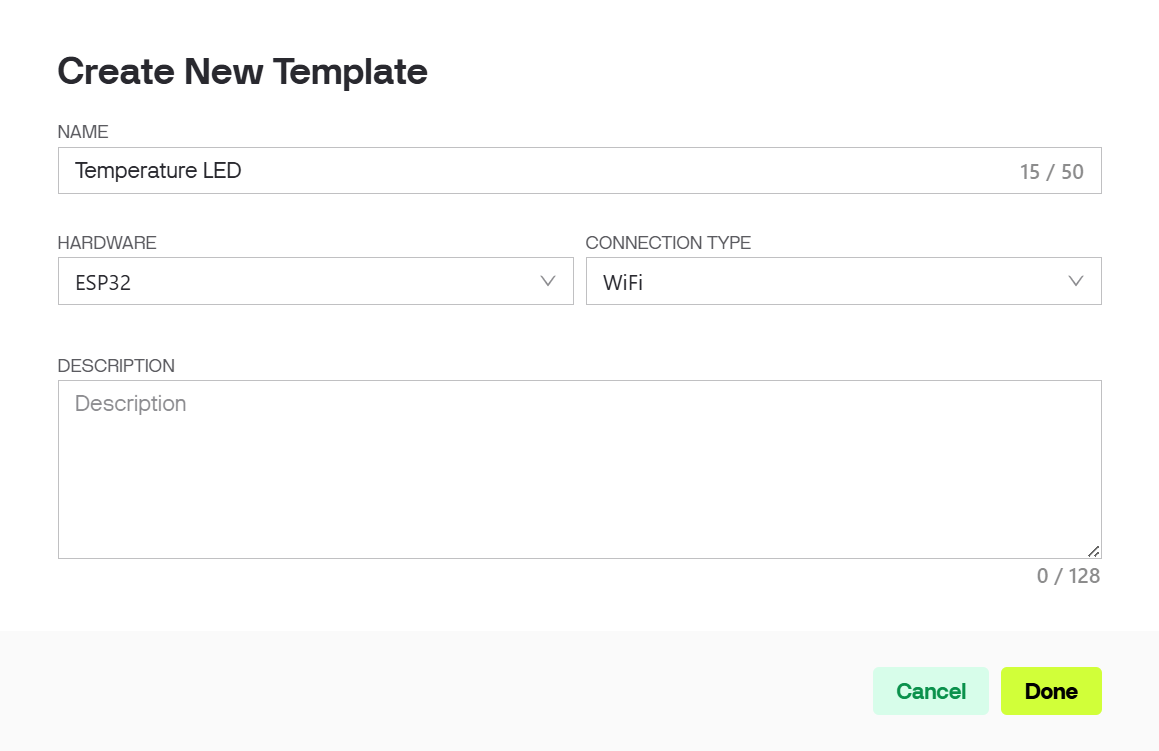Select the WiFi value text

[622, 283]
